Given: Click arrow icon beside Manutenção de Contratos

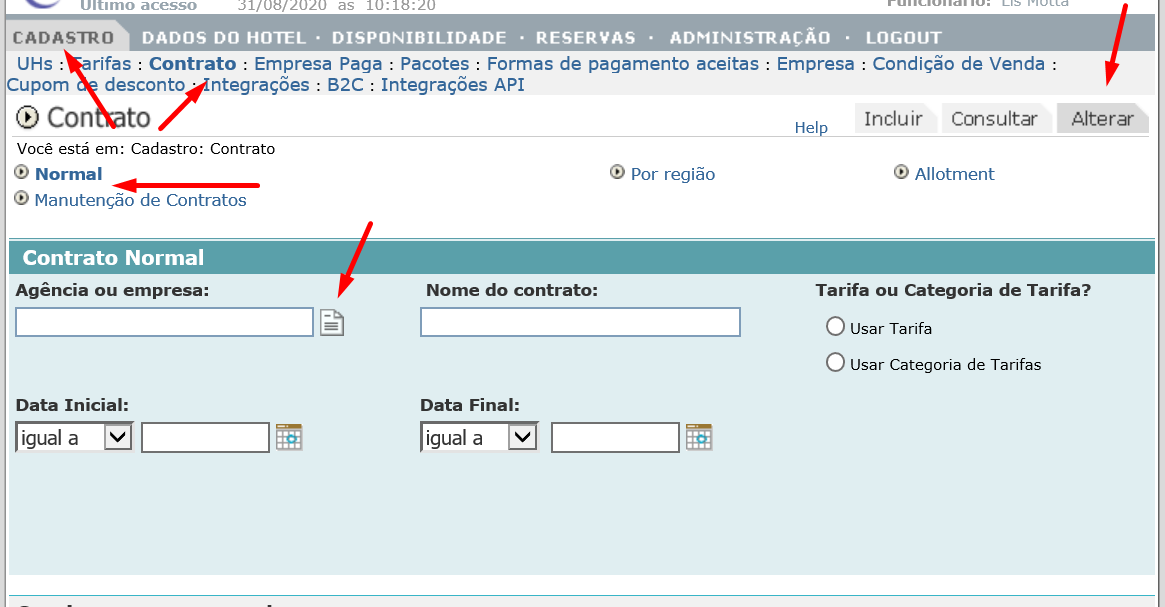Looking at the screenshot, I should [x=22, y=198].
